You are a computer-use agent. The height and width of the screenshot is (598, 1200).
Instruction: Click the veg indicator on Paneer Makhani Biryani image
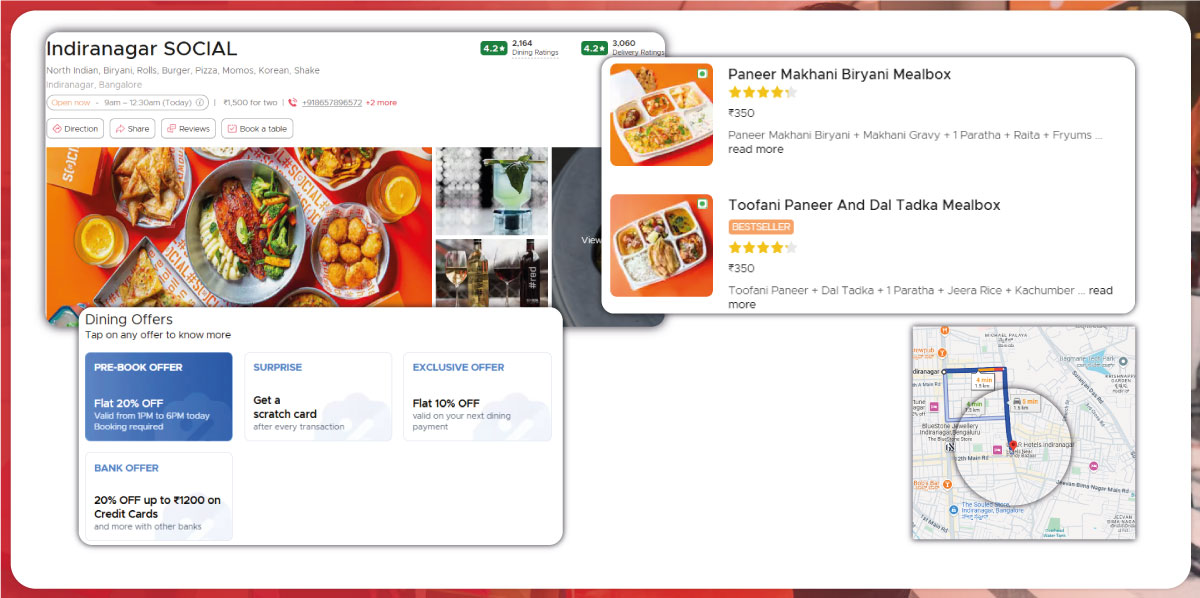tap(702, 74)
